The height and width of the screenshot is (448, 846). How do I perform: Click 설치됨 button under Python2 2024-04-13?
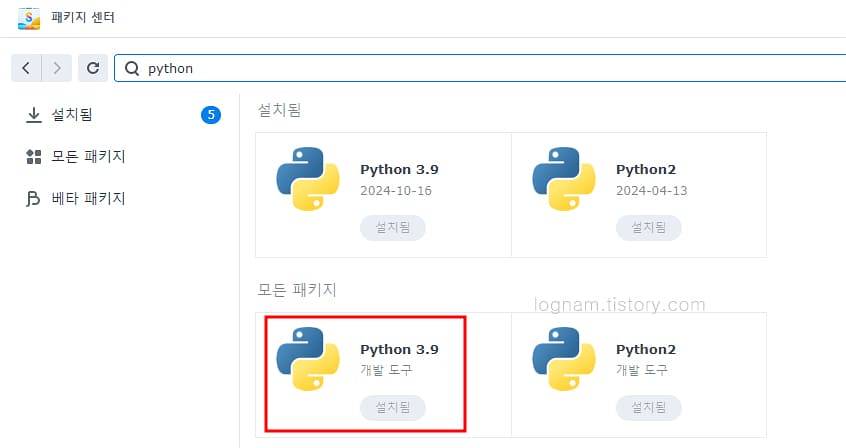(x=649, y=227)
